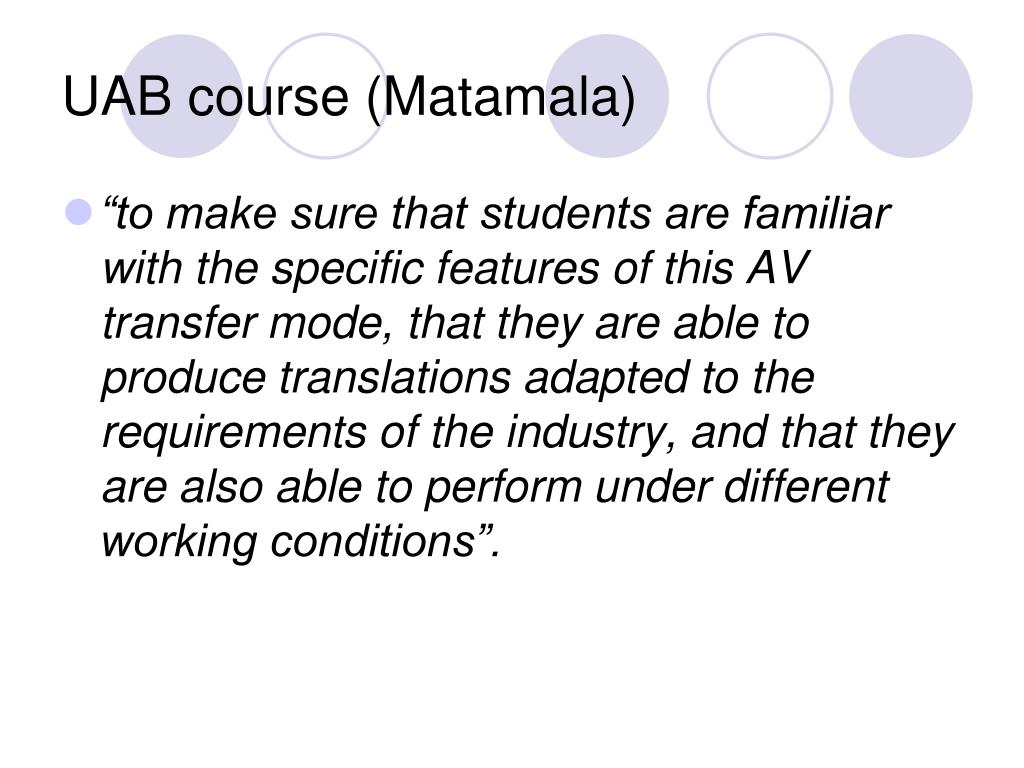The image size is (1024, 768).
Task: Click the word "adapted" in the fourth line
Action: [607, 378]
